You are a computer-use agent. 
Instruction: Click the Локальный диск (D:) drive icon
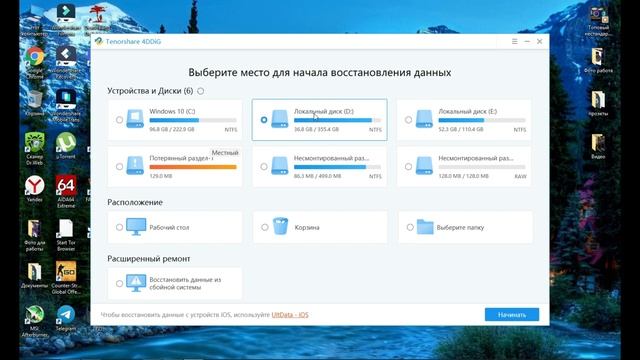pyautogui.click(x=280, y=119)
